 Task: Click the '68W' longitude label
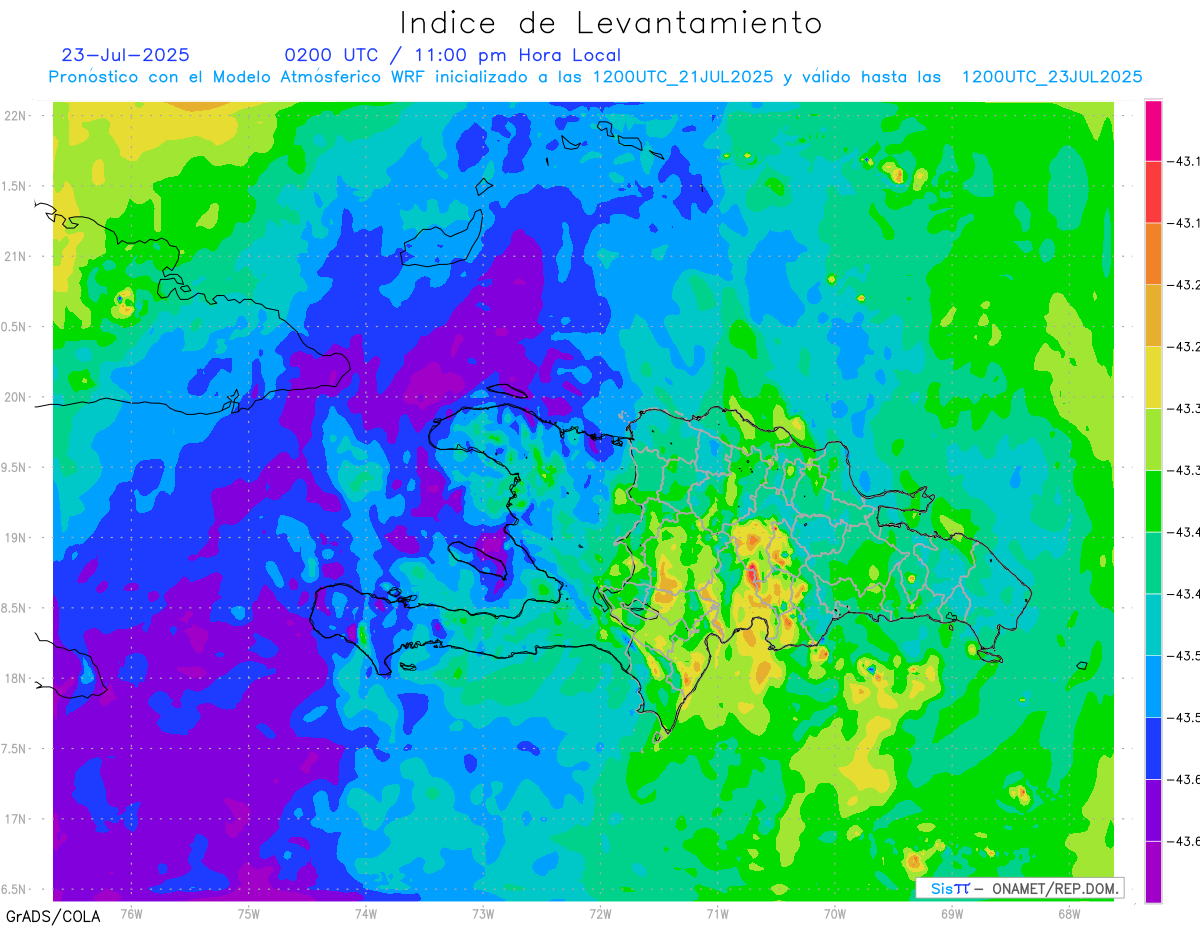tap(1068, 913)
